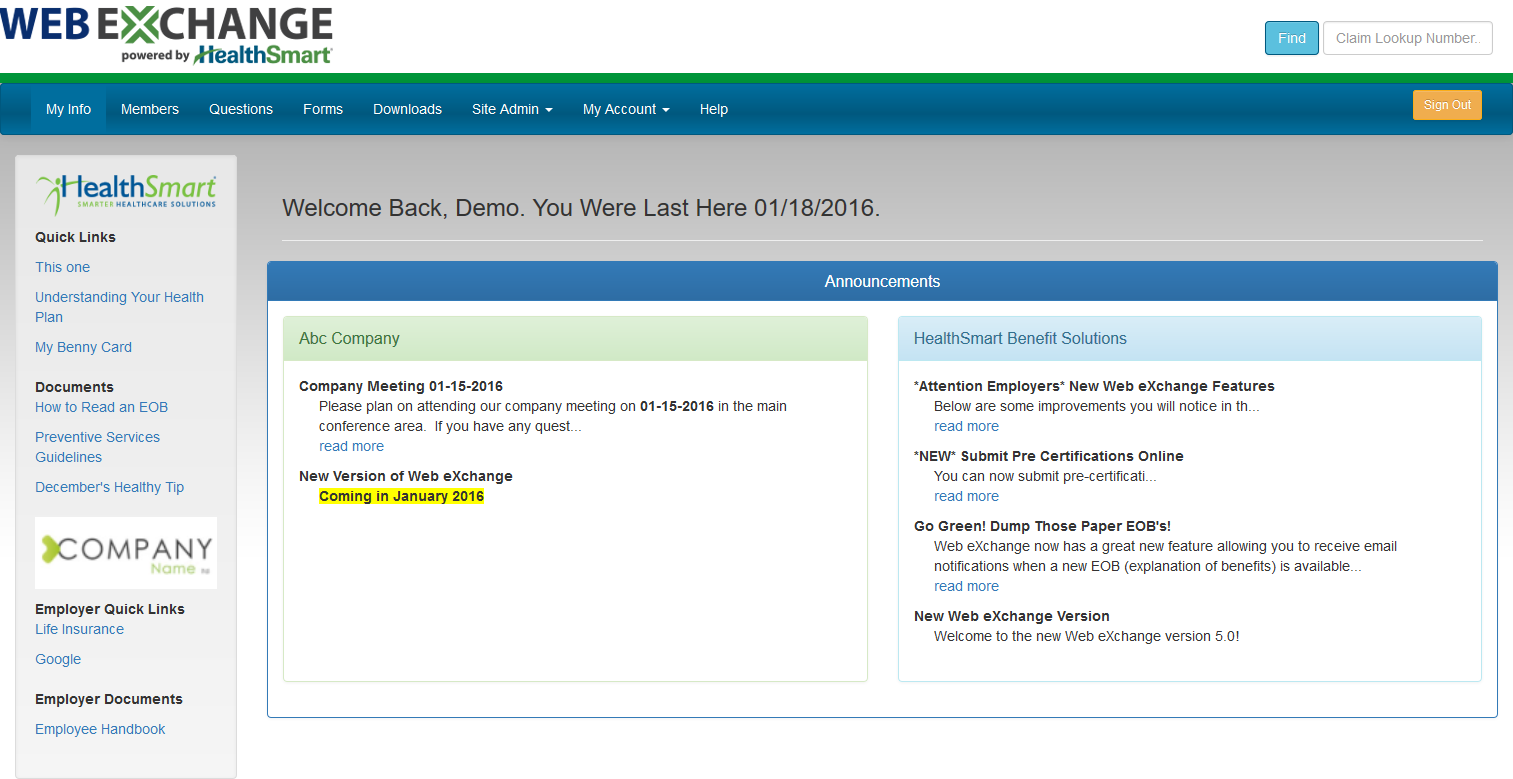The image size is (1513, 779).
Task: Click the Abc Company panel heading
Action: [575, 339]
